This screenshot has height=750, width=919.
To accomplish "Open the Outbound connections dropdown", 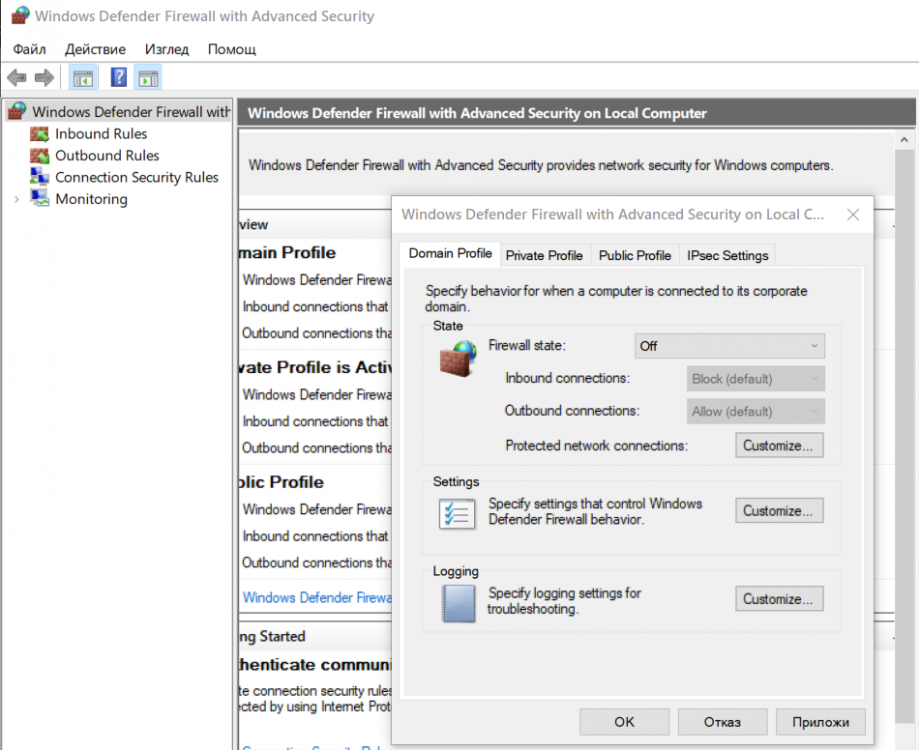I will pos(755,411).
